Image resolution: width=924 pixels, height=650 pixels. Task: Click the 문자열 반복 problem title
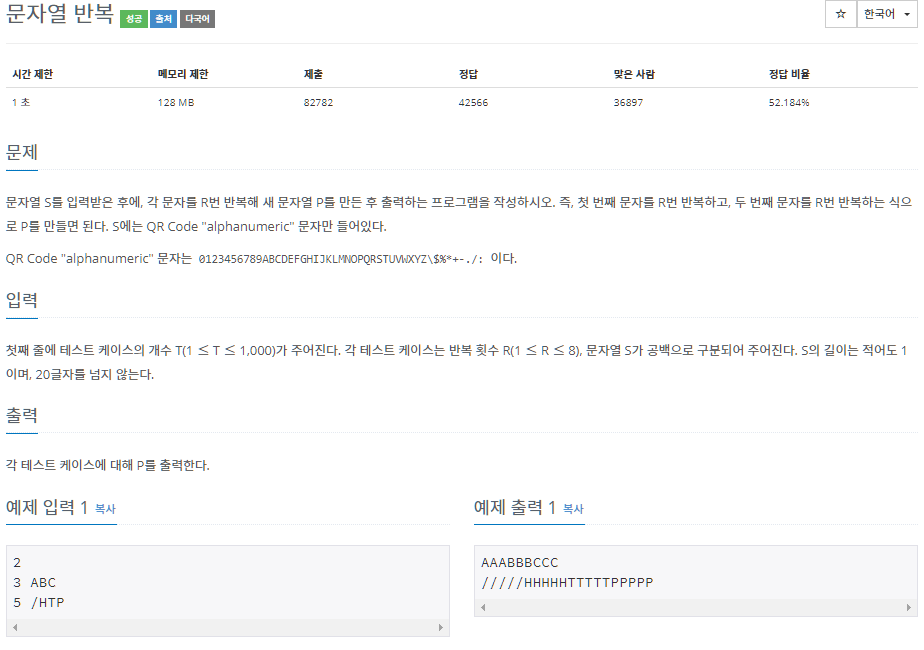coord(60,14)
